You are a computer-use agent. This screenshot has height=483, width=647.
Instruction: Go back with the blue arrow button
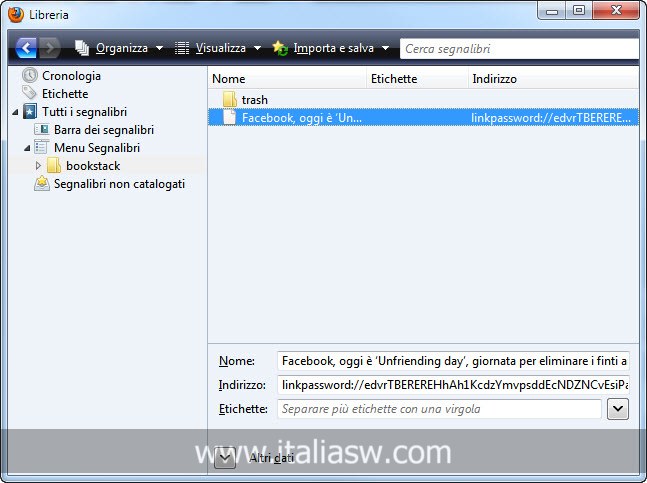point(26,48)
